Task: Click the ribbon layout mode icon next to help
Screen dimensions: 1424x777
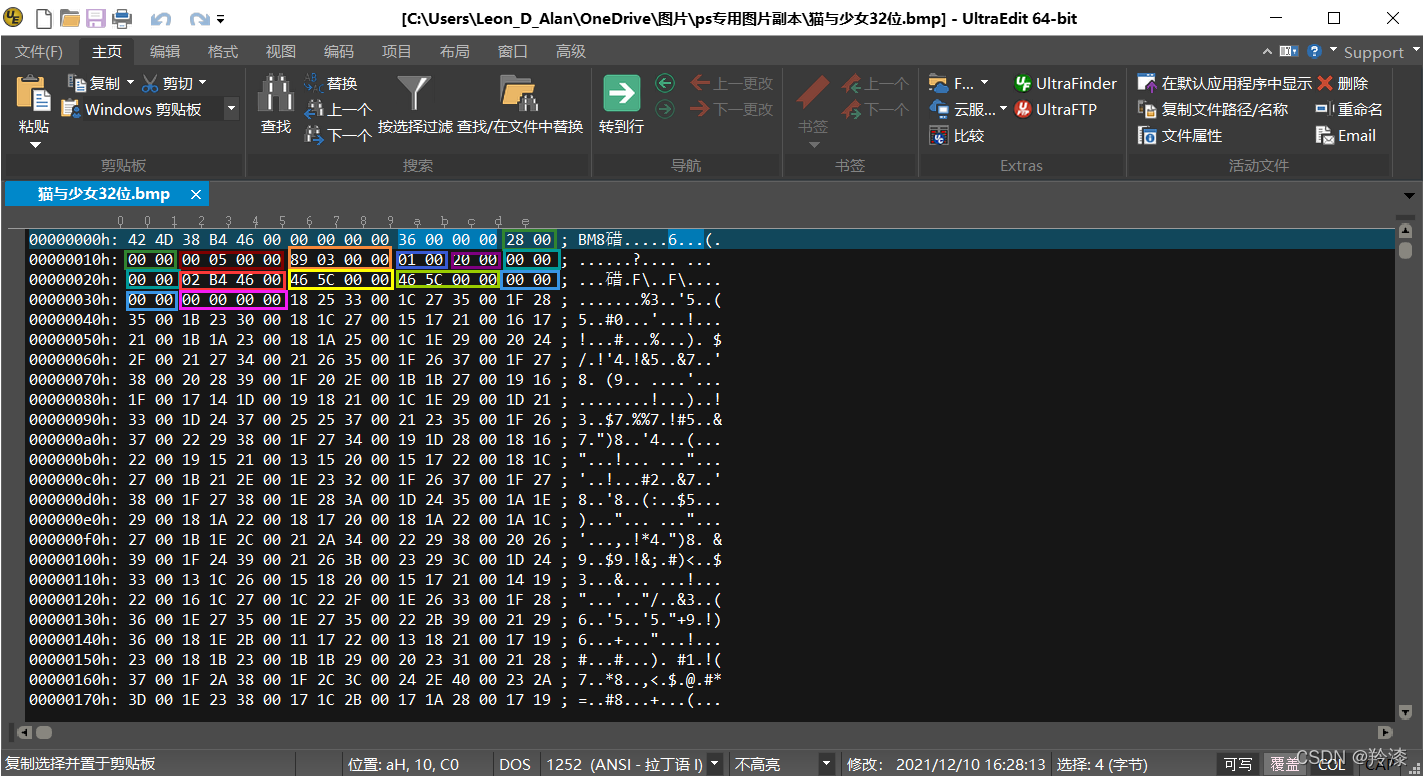Action: click(1289, 51)
